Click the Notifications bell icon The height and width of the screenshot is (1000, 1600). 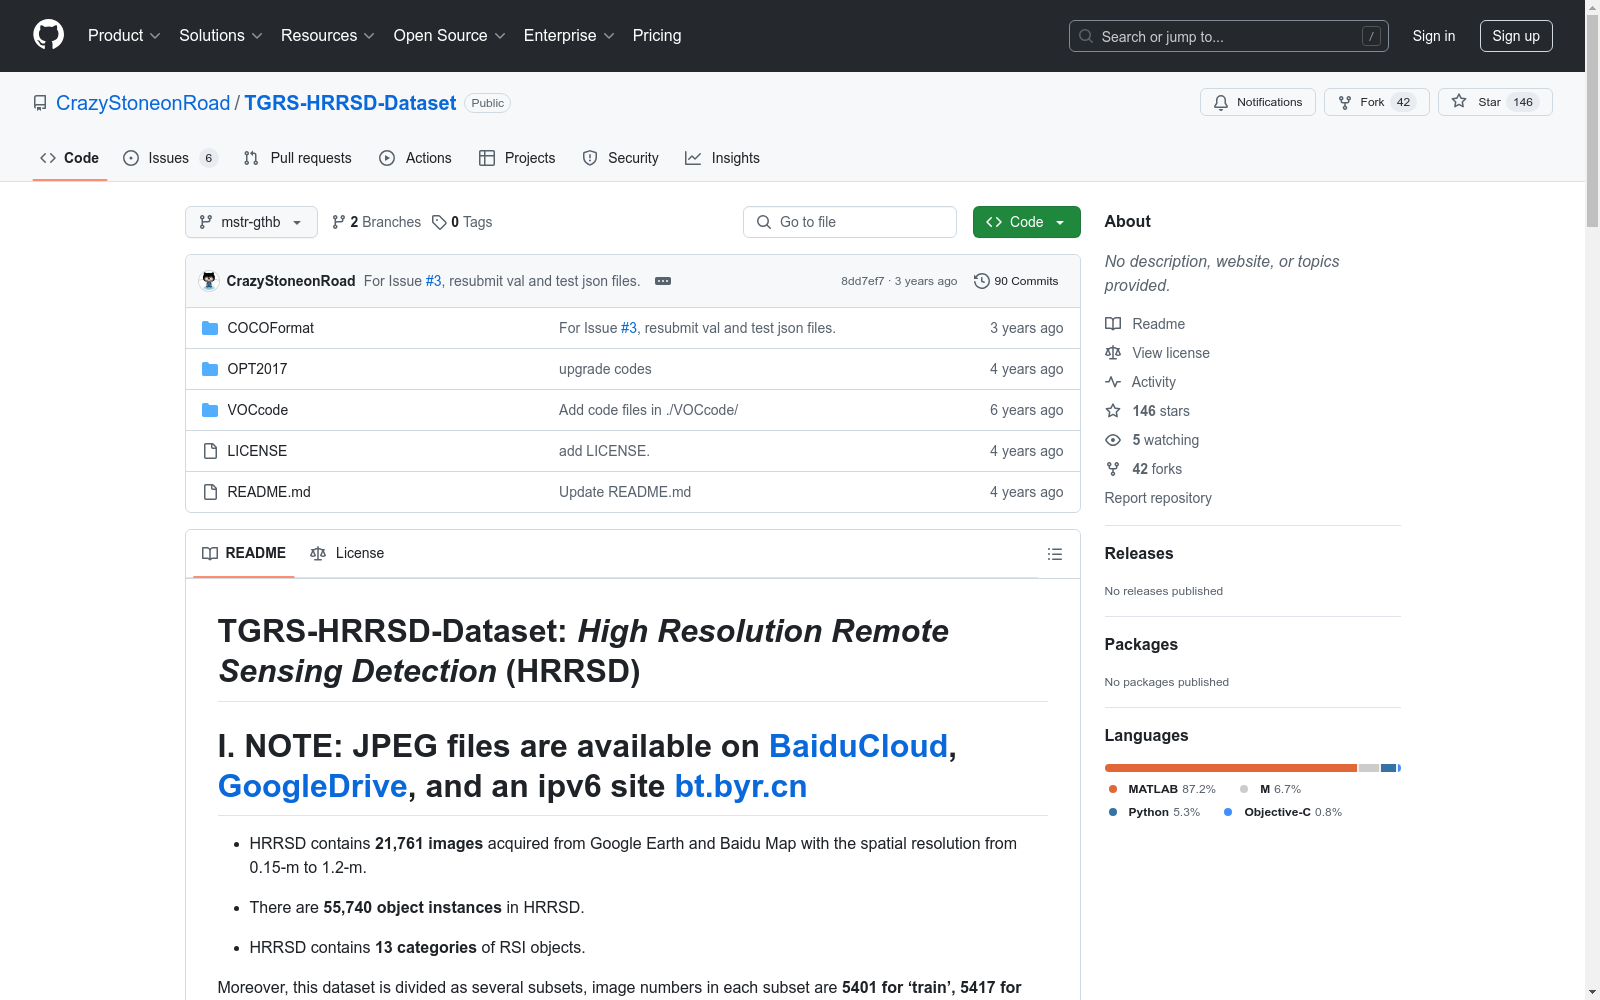tap(1221, 102)
